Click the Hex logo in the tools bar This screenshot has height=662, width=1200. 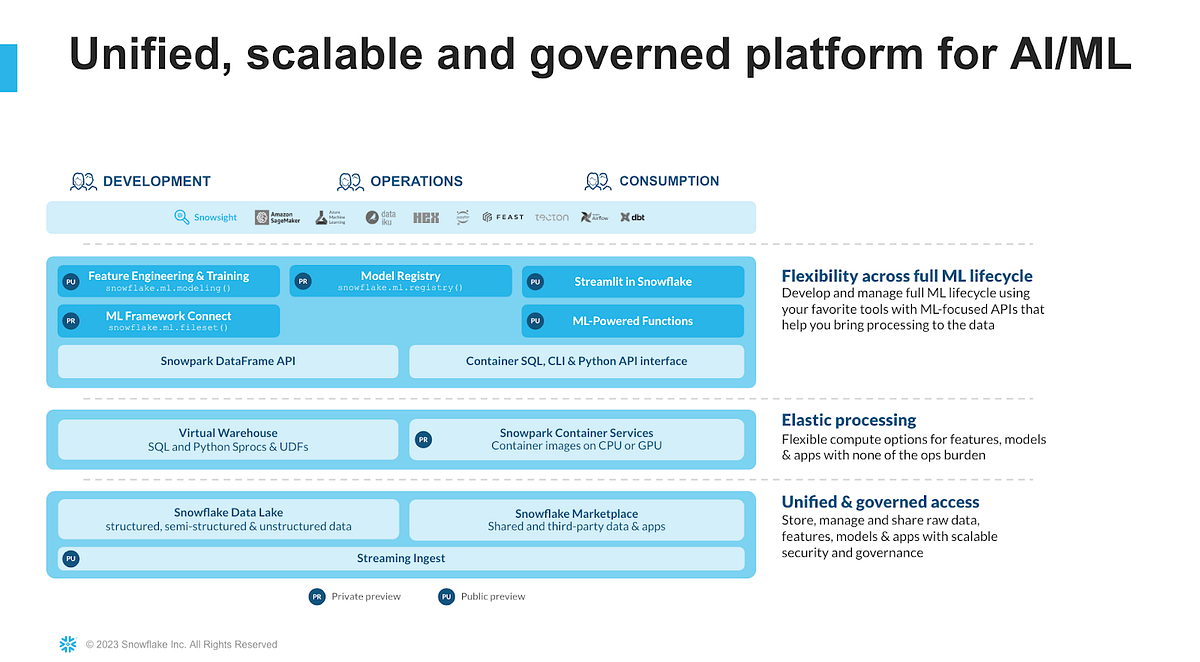[x=425, y=217]
